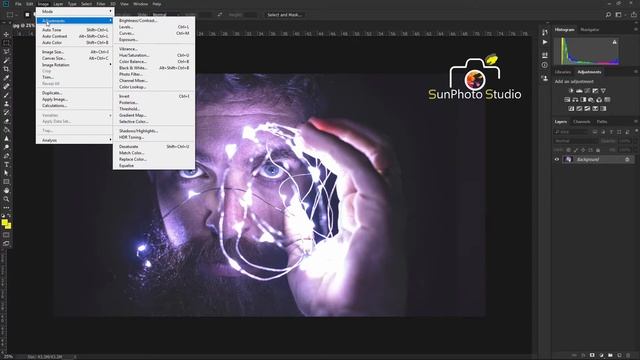The image size is (640, 360).
Task: Switch to the Libraries tab
Action: point(563,72)
